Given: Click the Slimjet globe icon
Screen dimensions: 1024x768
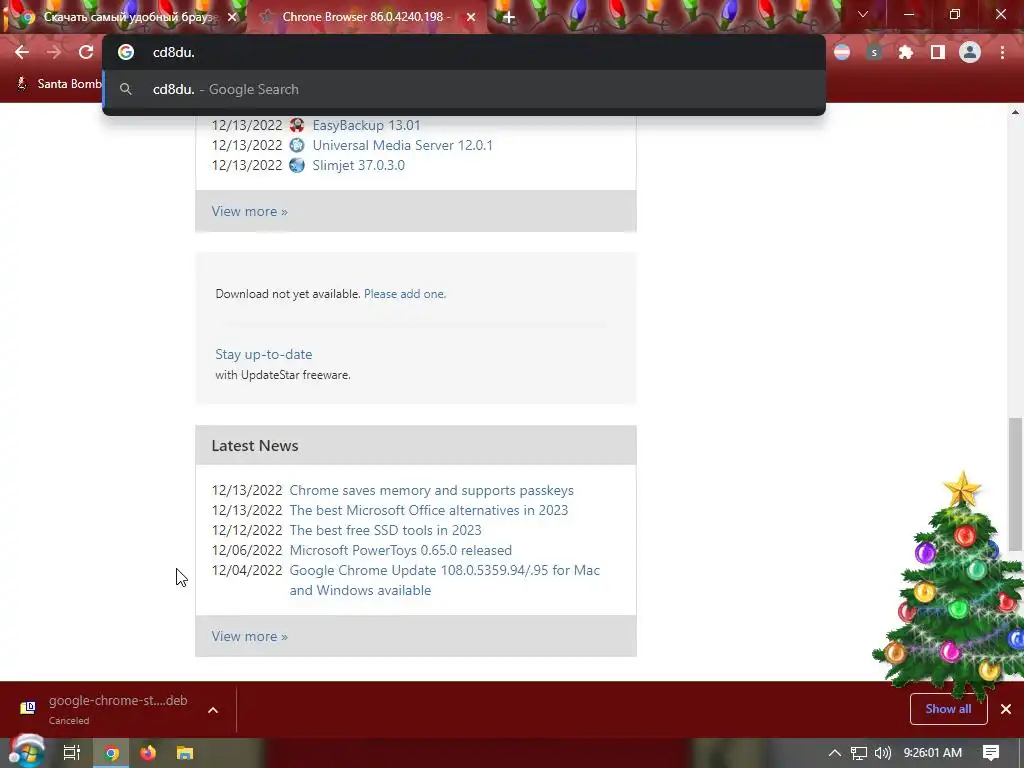Looking at the screenshot, I should click(x=297, y=165).
